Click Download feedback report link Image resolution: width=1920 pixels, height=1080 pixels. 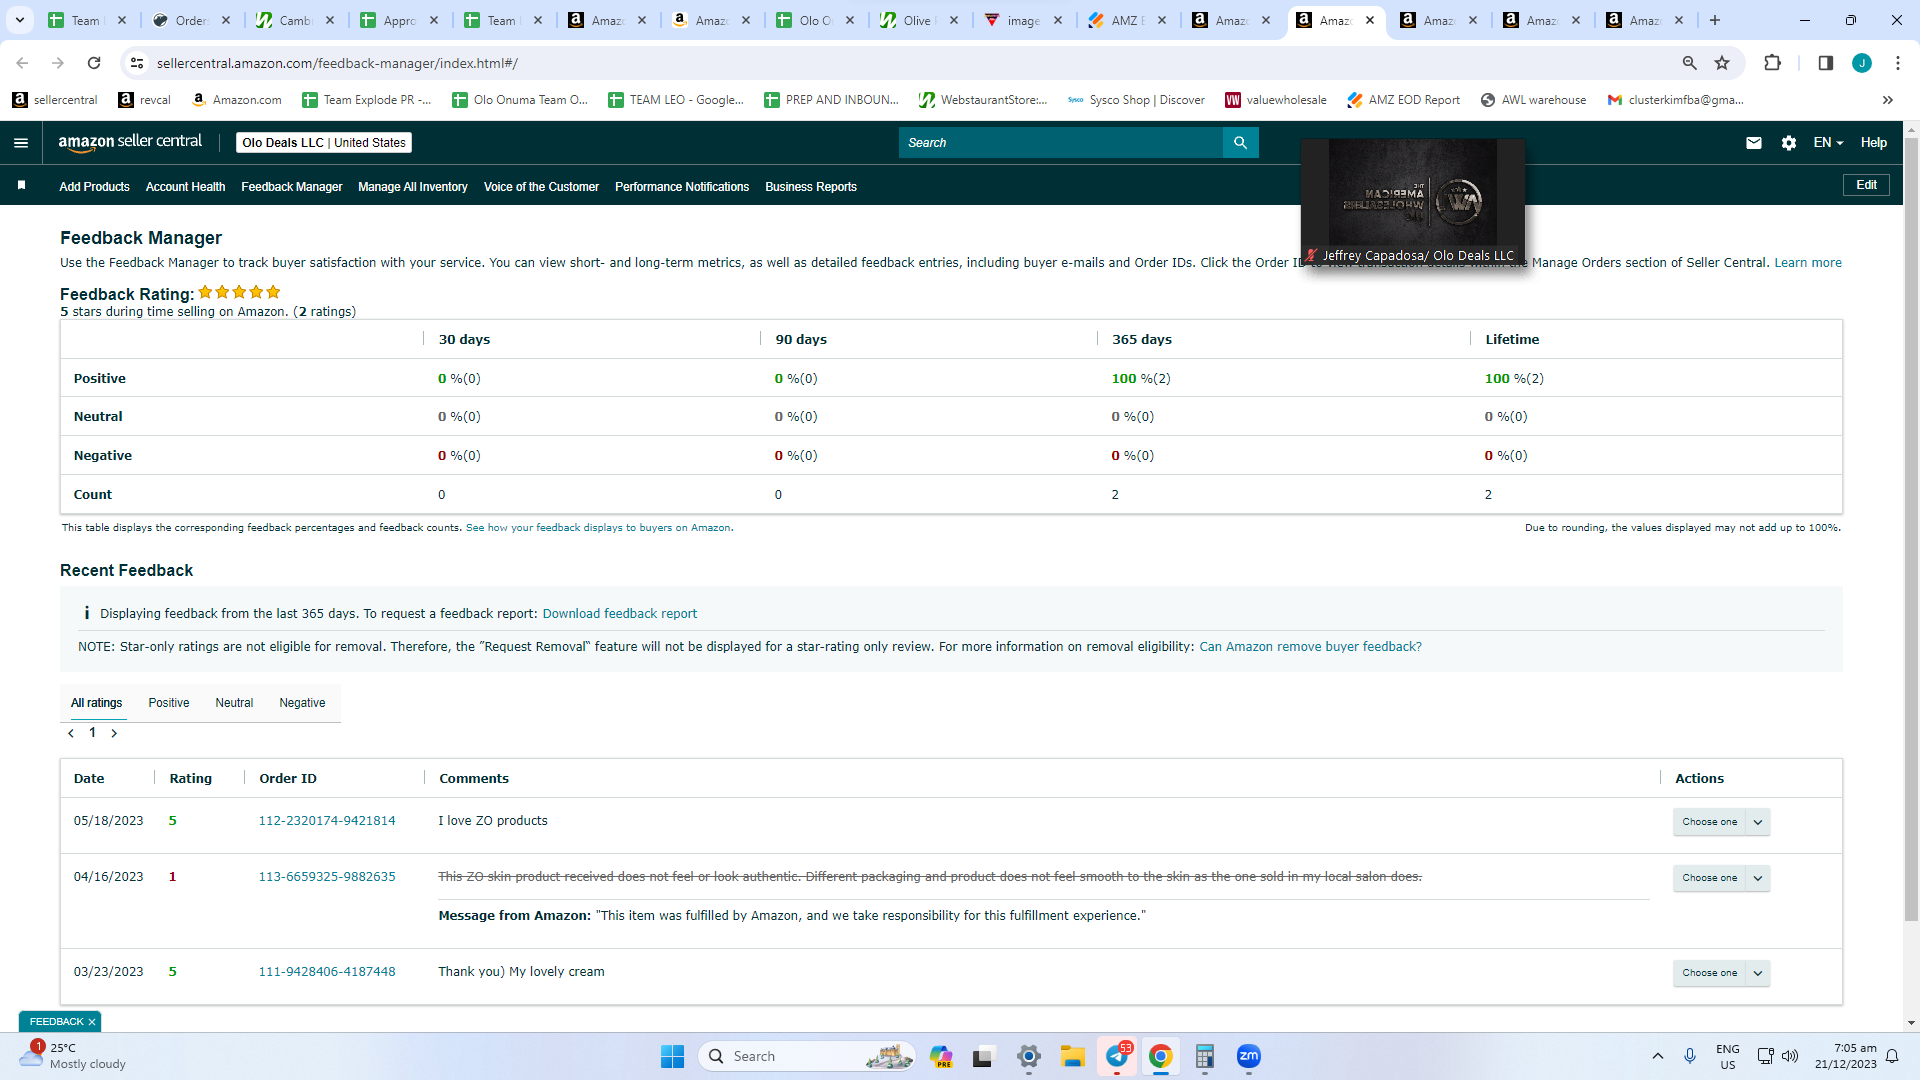tap(619, 614)
